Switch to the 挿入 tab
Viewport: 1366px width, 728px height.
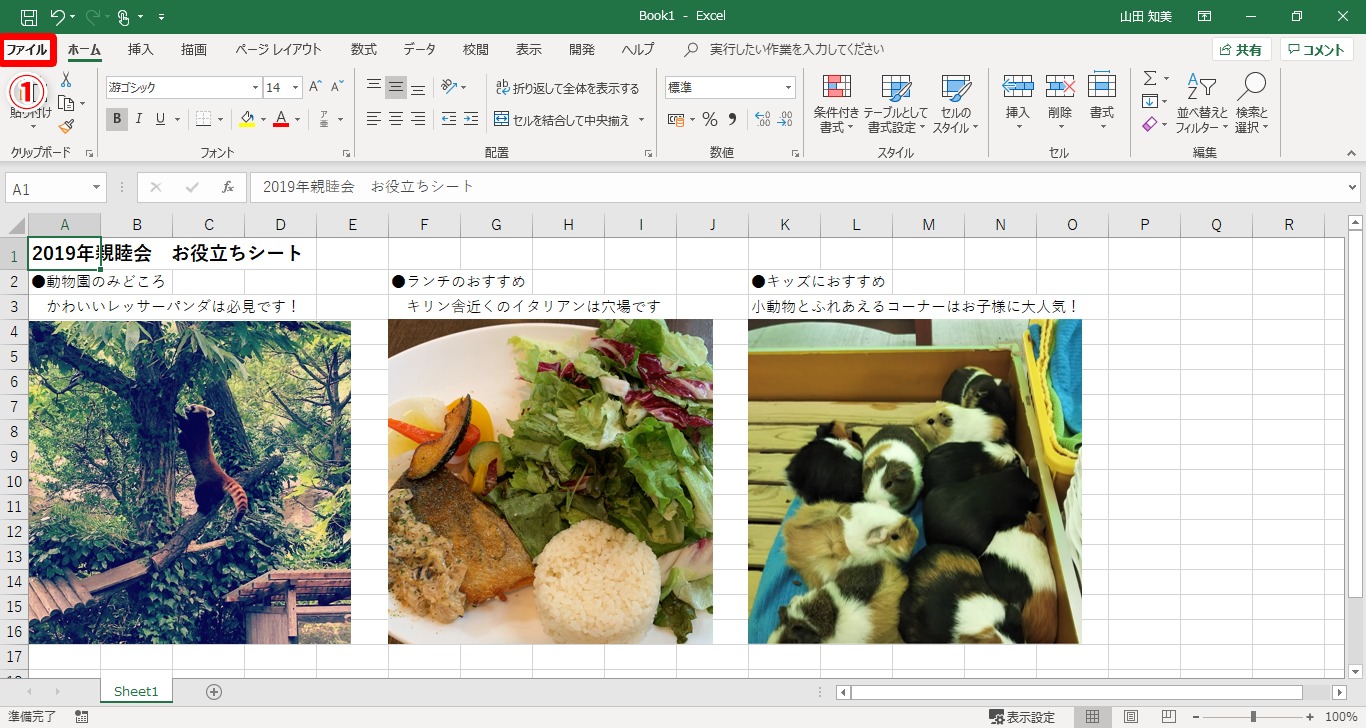(141, 49)
